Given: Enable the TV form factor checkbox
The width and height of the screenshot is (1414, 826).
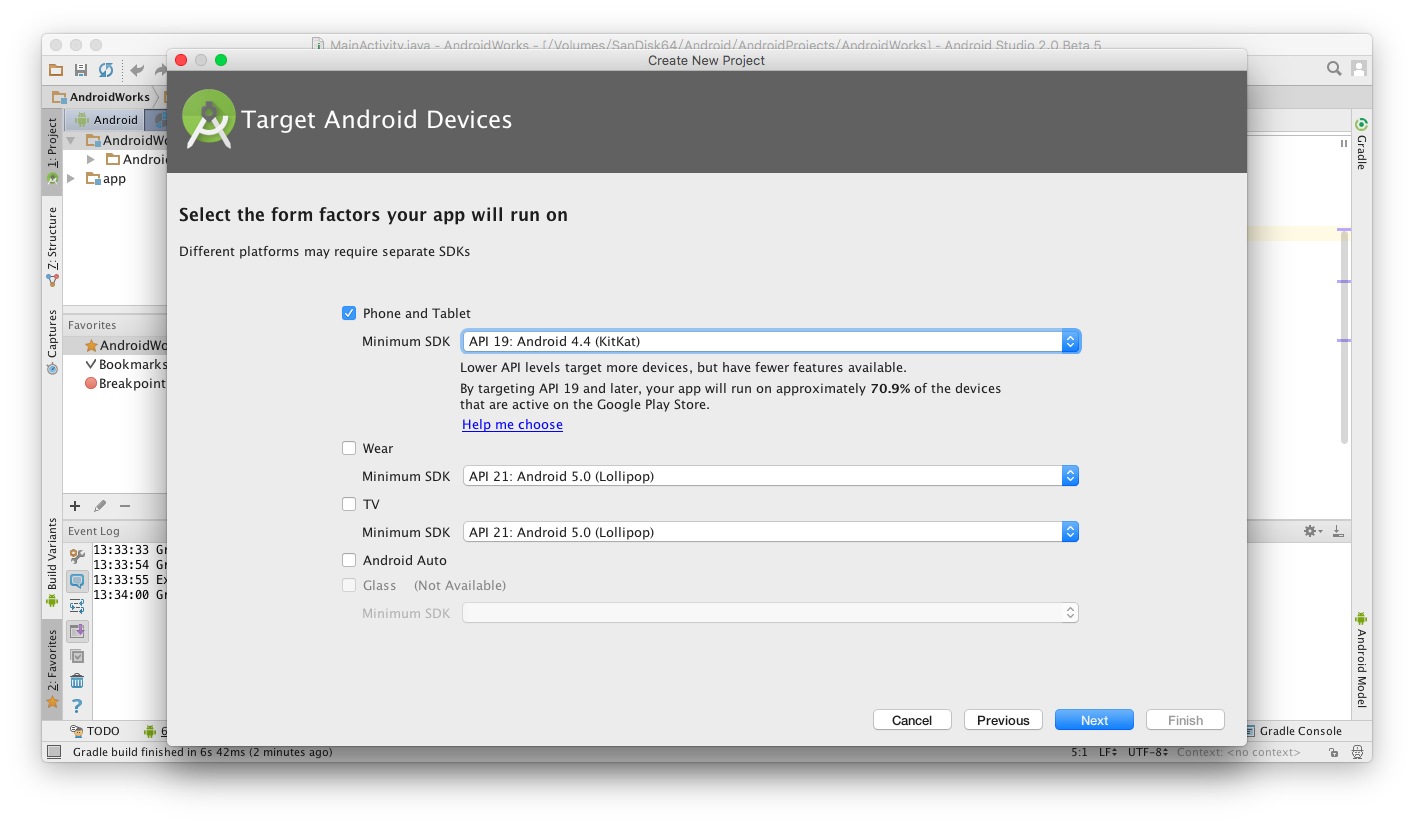Looking at the screenshot, I should click(x=349, y=504).
